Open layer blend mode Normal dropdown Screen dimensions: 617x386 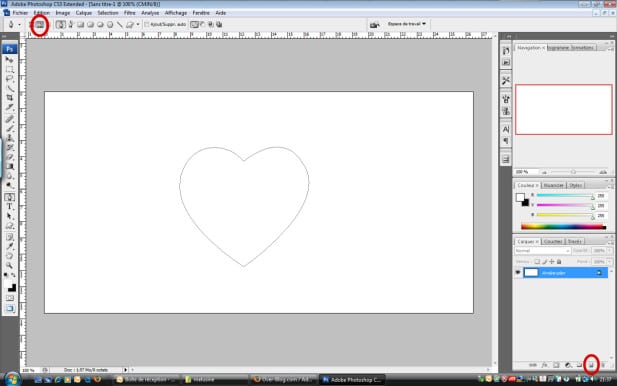542,251
